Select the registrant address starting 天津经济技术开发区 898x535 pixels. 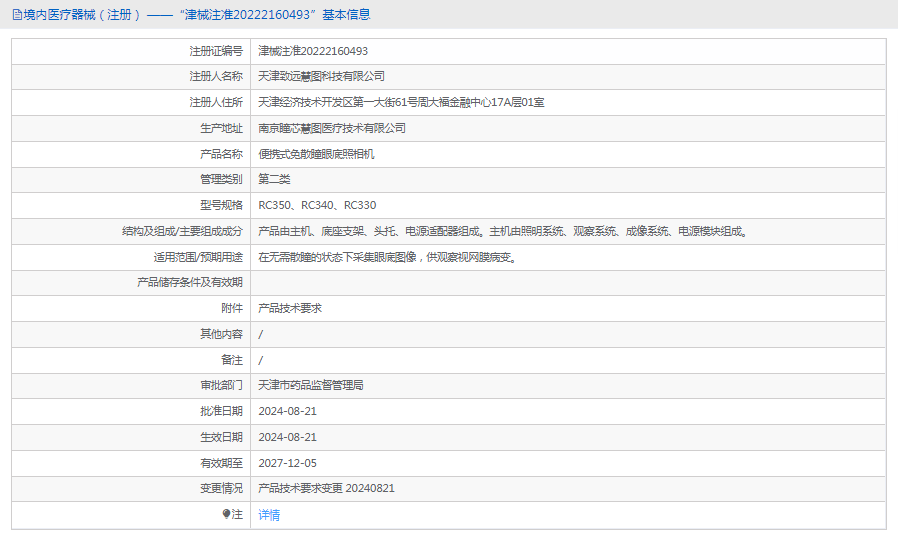coord(401,103)
